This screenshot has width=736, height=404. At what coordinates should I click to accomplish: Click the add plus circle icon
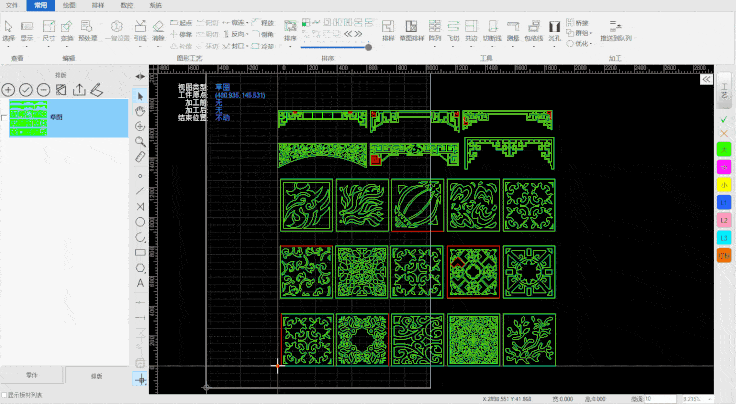[x=8, y=90]
